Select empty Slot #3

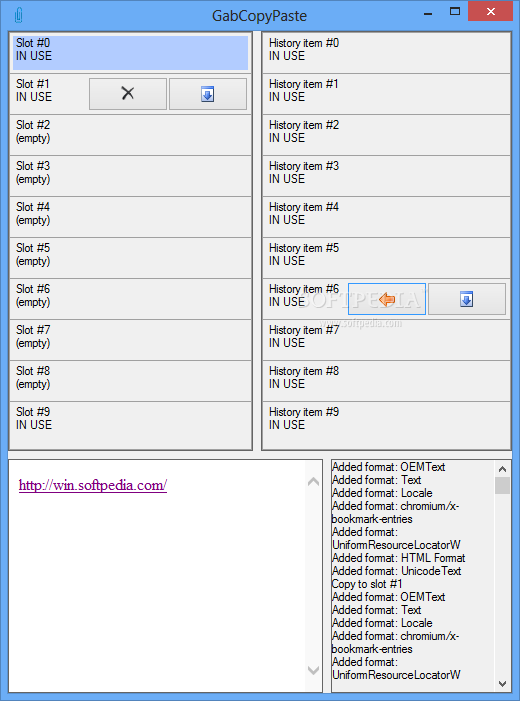pyautogui.click(x=131, y=176)
